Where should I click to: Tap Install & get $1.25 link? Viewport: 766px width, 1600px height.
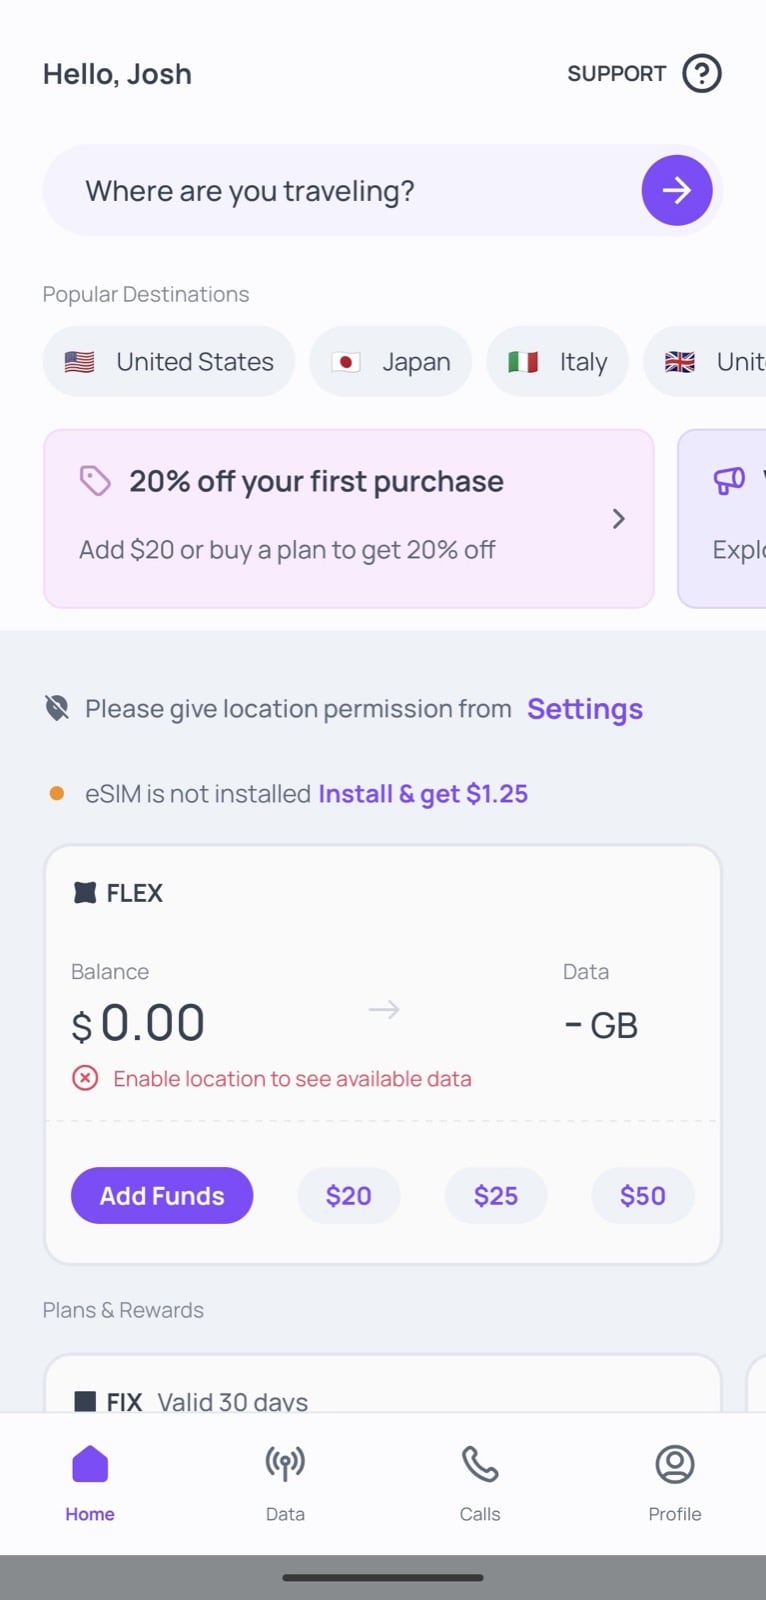tap(423, 794)
